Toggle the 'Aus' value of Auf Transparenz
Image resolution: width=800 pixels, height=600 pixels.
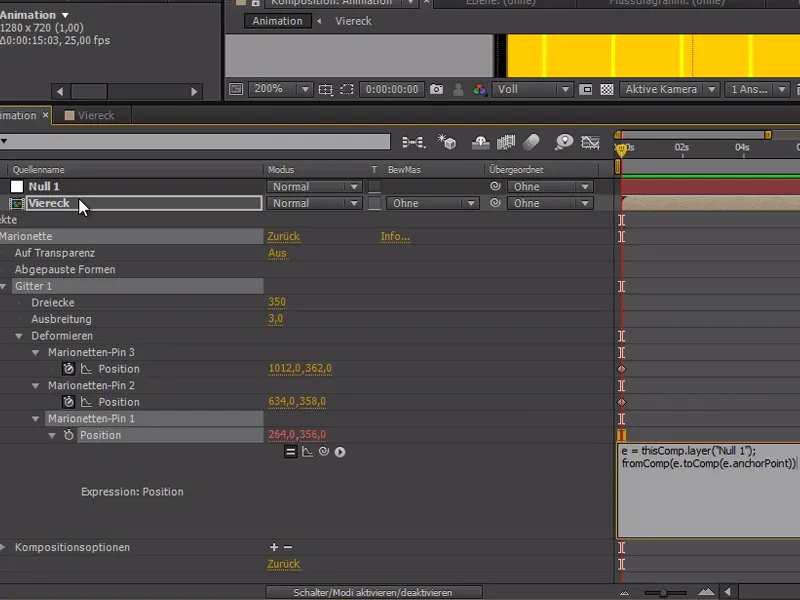(277, 253)
